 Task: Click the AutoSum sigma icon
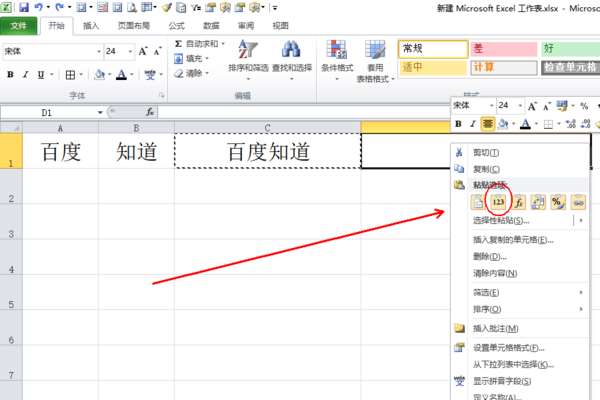pyautogui.click(x=178, y=44)
